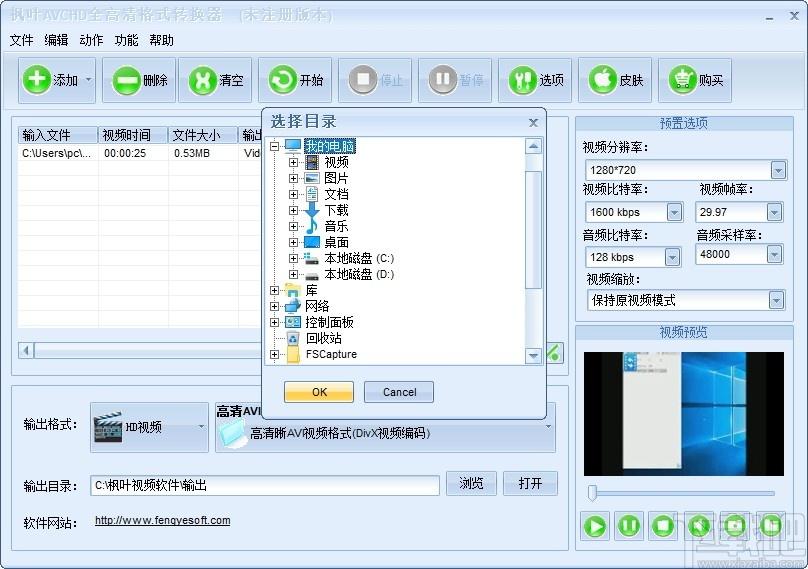This screenshot has width=808, height=569.
Task: Click the directory tree scroll-up arrow
Action: tap(533, 146)
